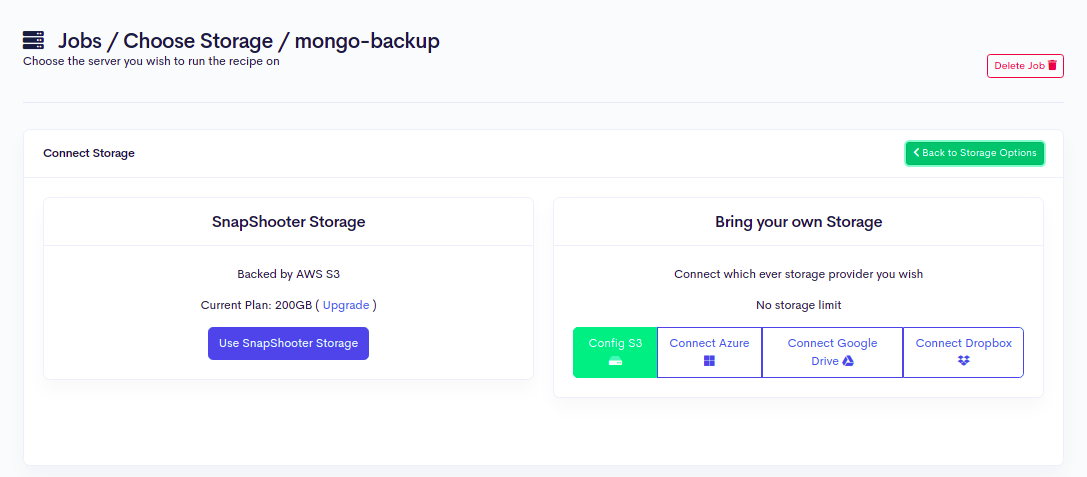Image resolution: width=1087 pixels, height=477 pixels.
Task: Click the Google Drive triangle icon
Action: point(848,361)
